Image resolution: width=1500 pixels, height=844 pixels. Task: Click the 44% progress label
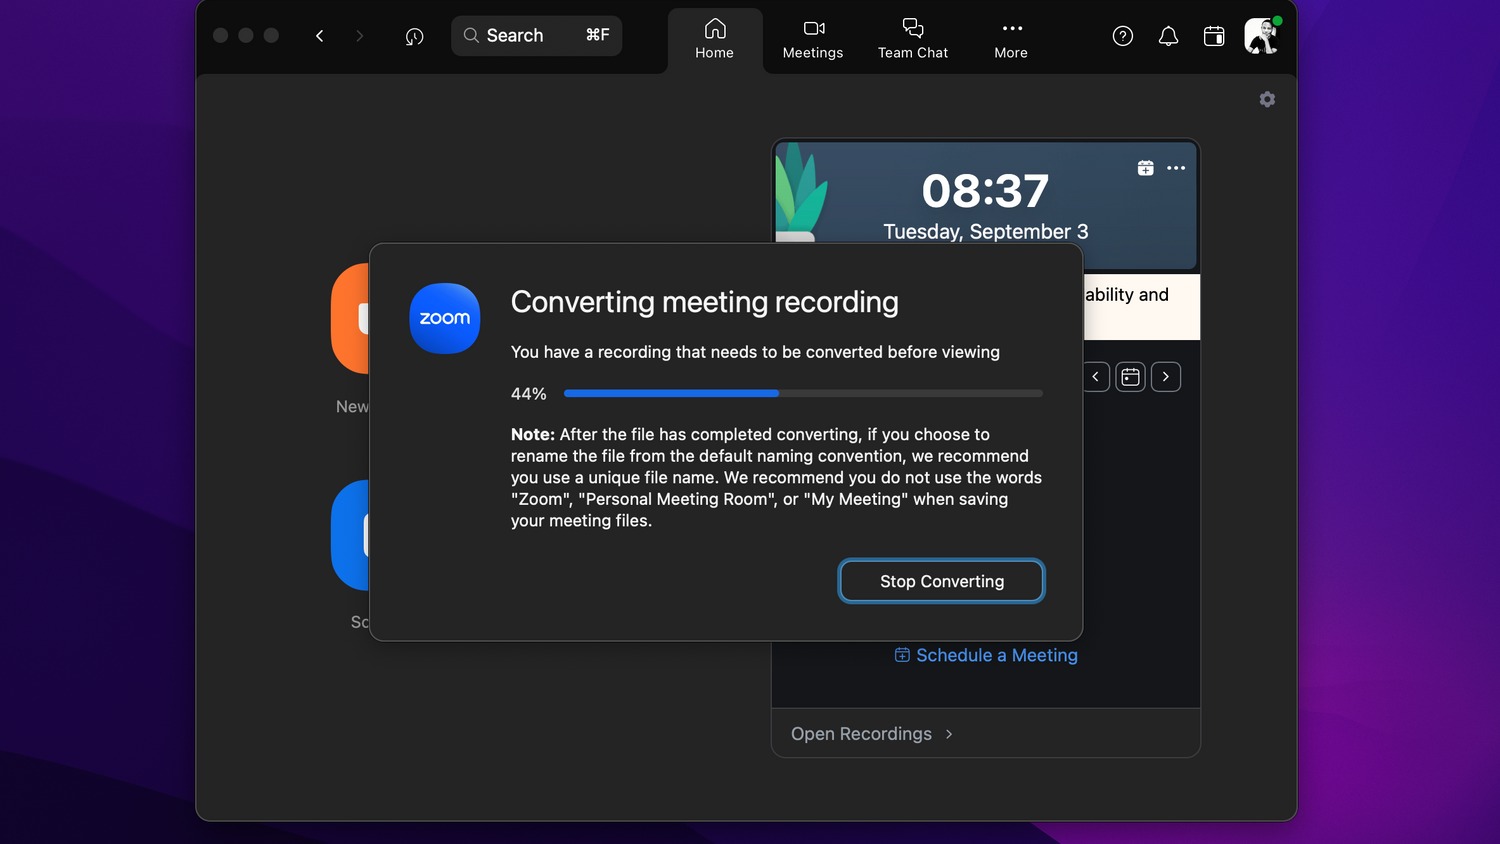pos(529,394)
